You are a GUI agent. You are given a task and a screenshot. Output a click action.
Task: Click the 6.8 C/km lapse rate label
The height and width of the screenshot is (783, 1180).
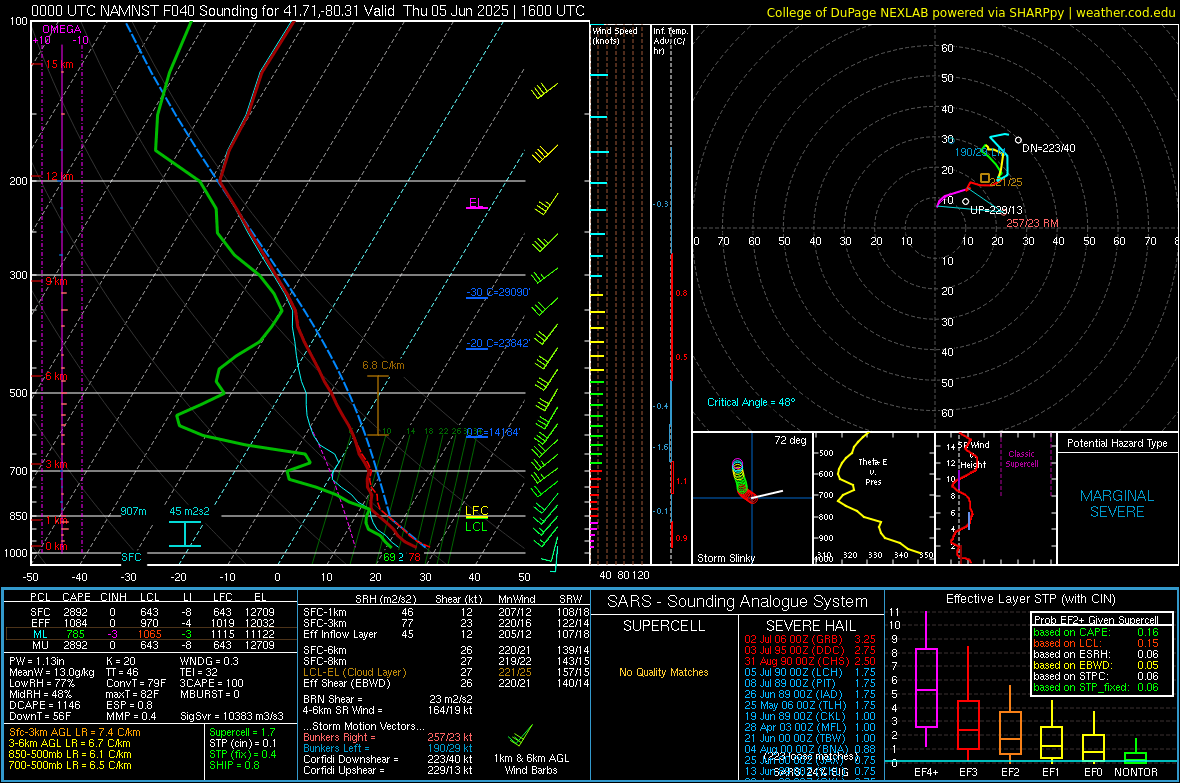[383, 365]
